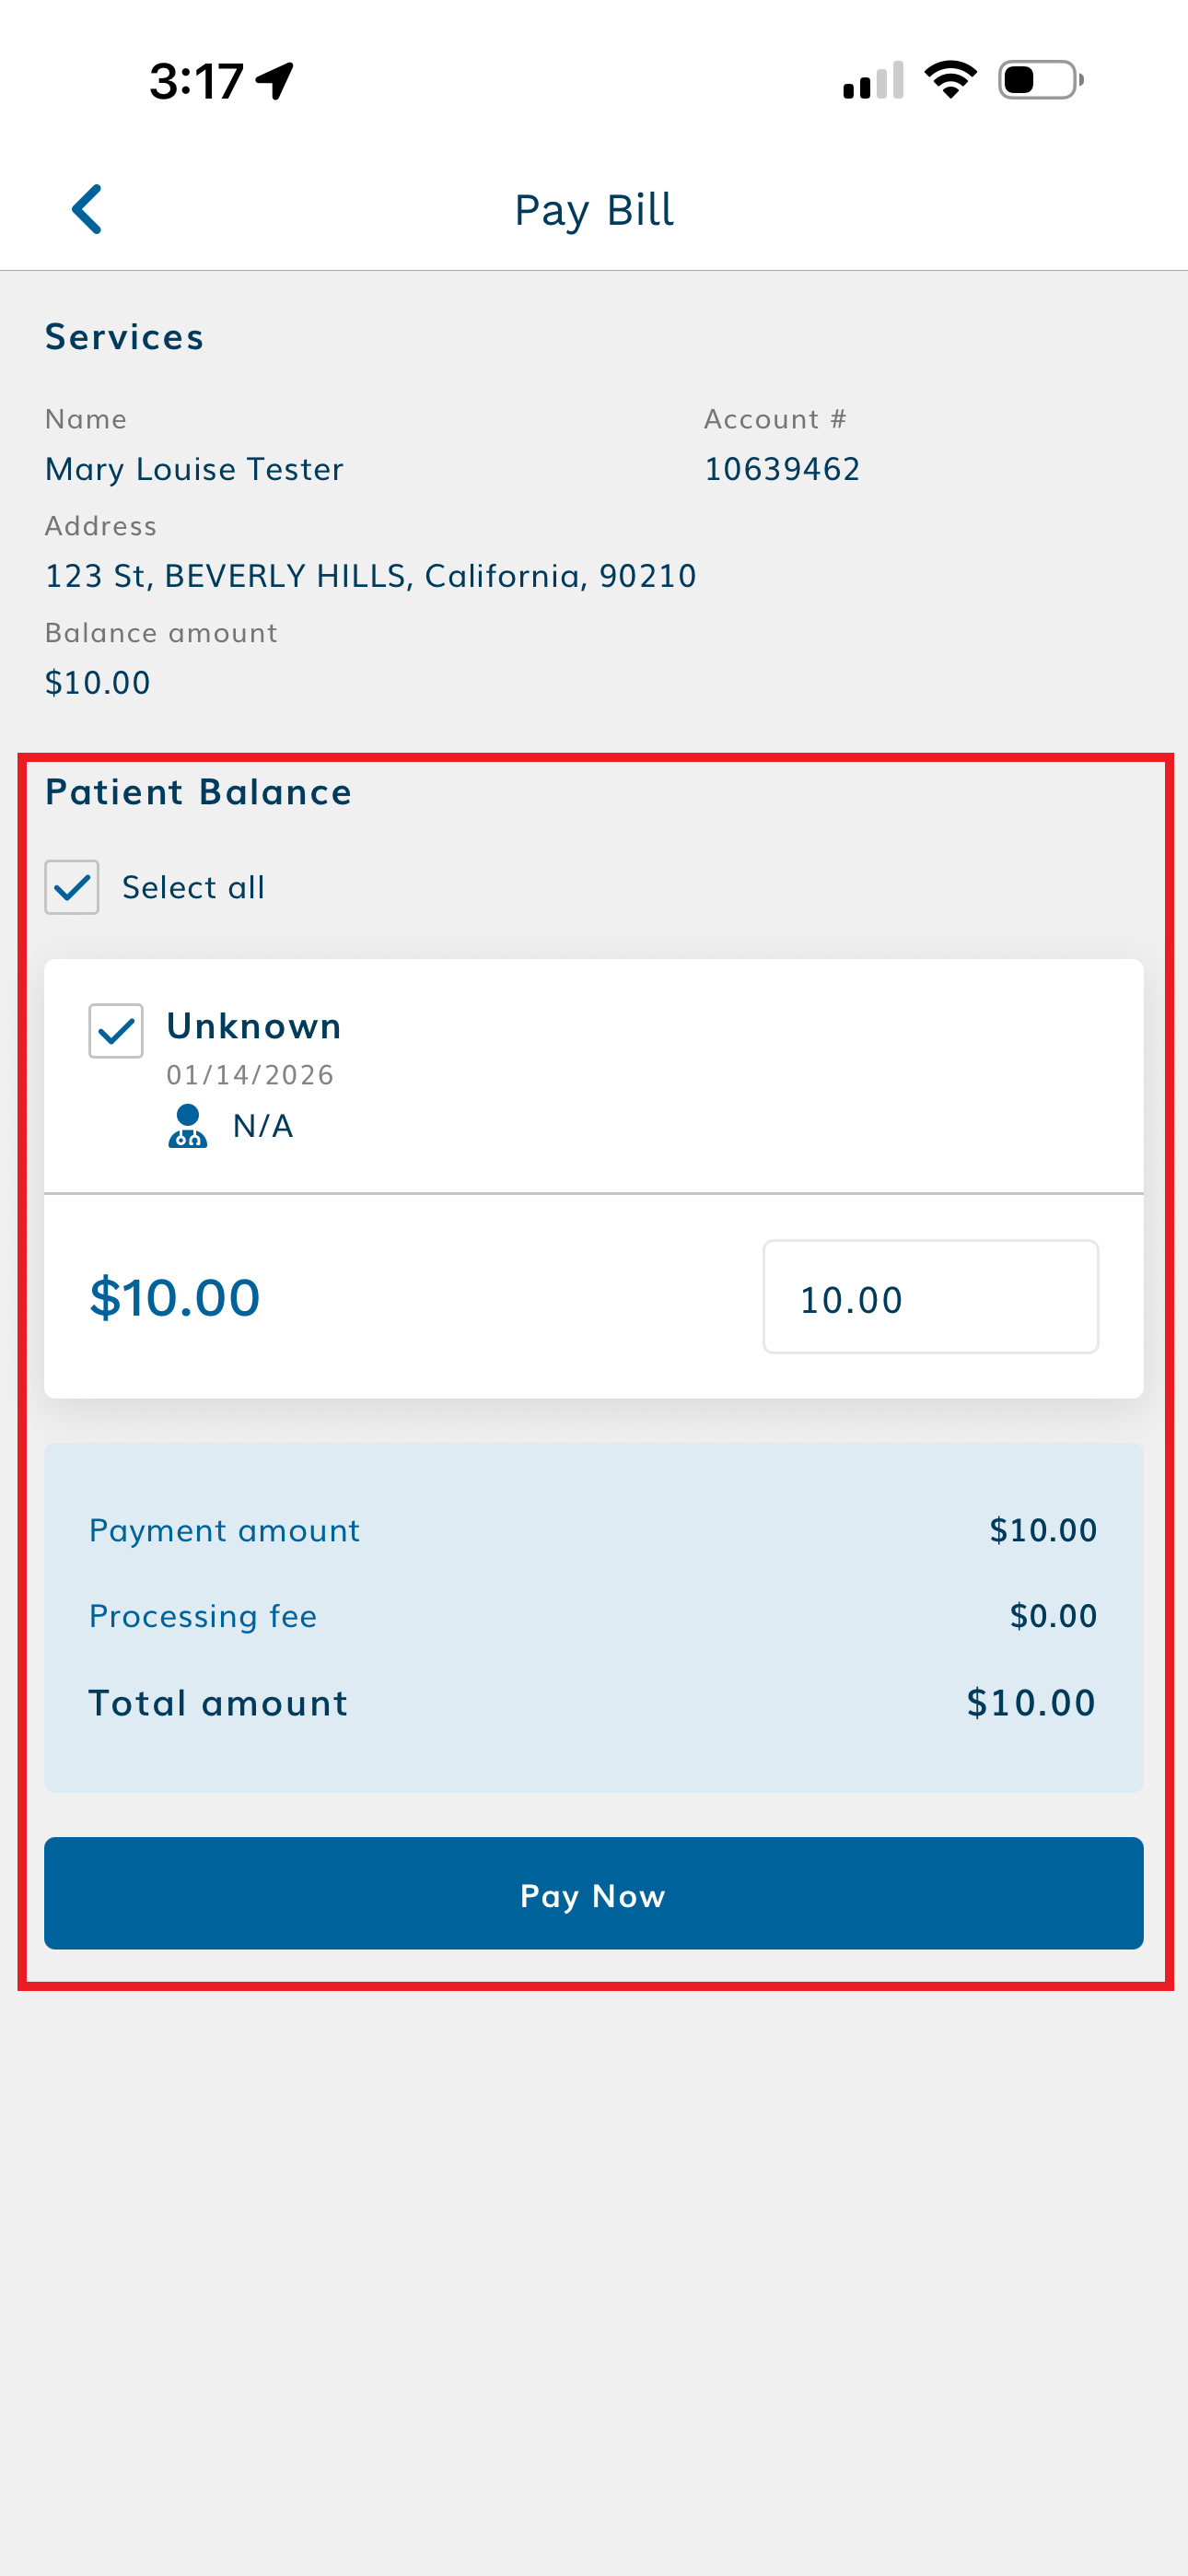This screenshot has width=1188, height=2576.
Task: Tap the back arrow icon
Action: [88, 209]
